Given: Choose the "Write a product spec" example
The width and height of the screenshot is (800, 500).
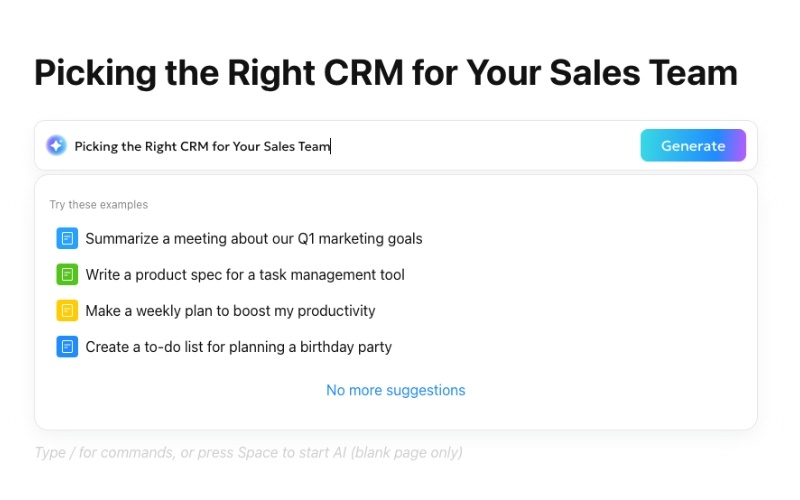Looking at the screenshot, I should pyautogui.click(x=245, y=275).
